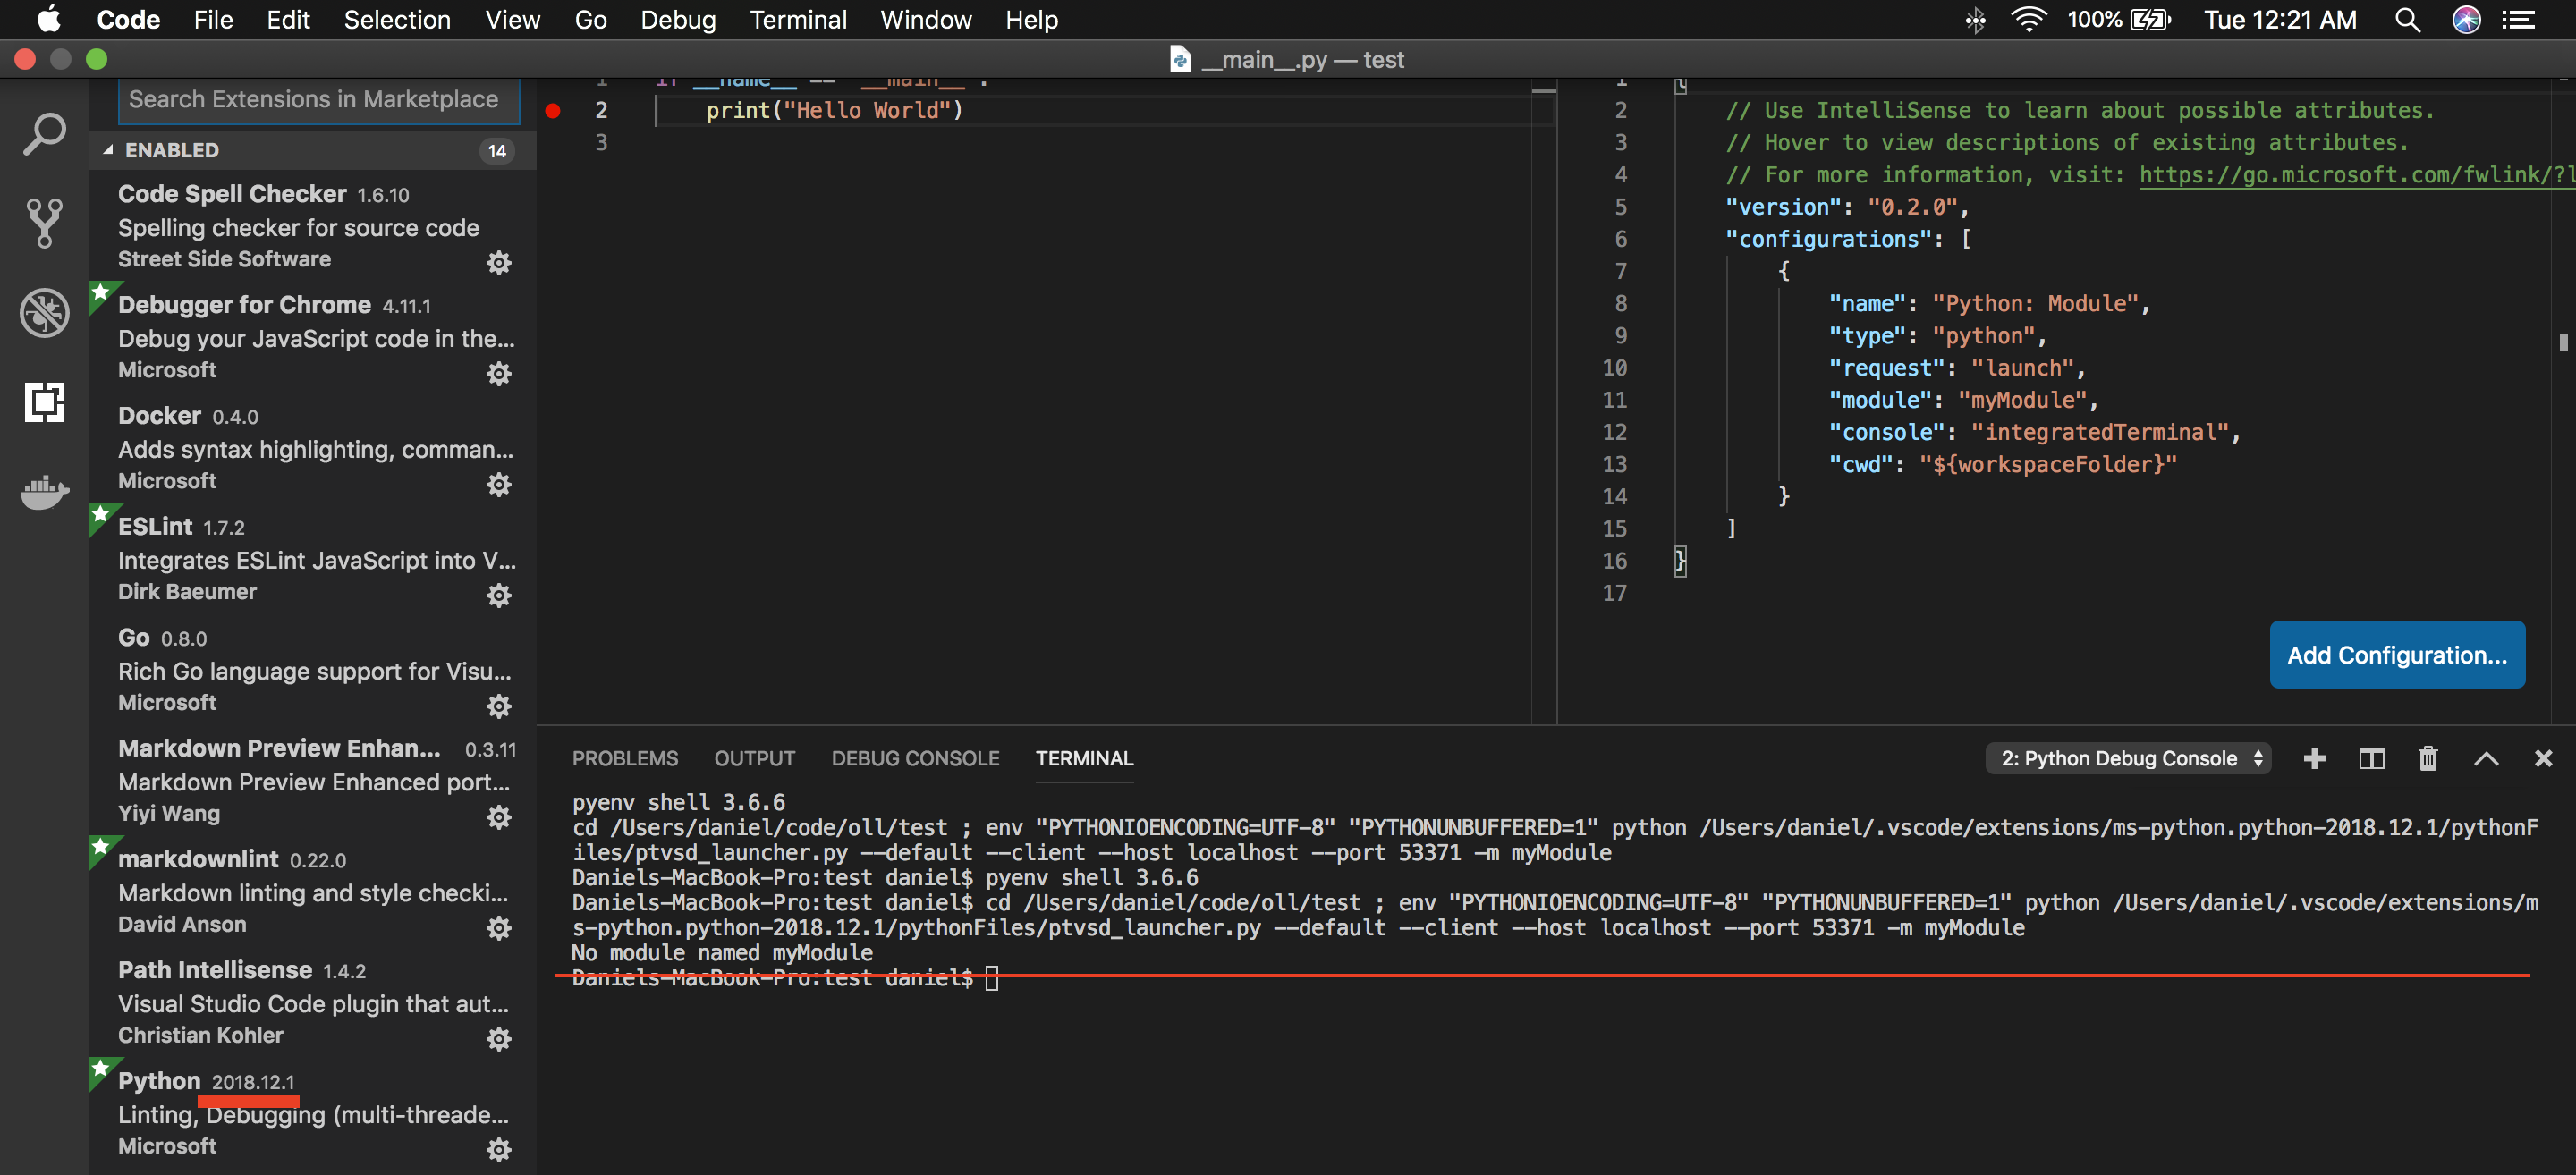Maximize the panel with the chevron
The width and height of the screenshot is (2576, 1175).
point(2487,758)
